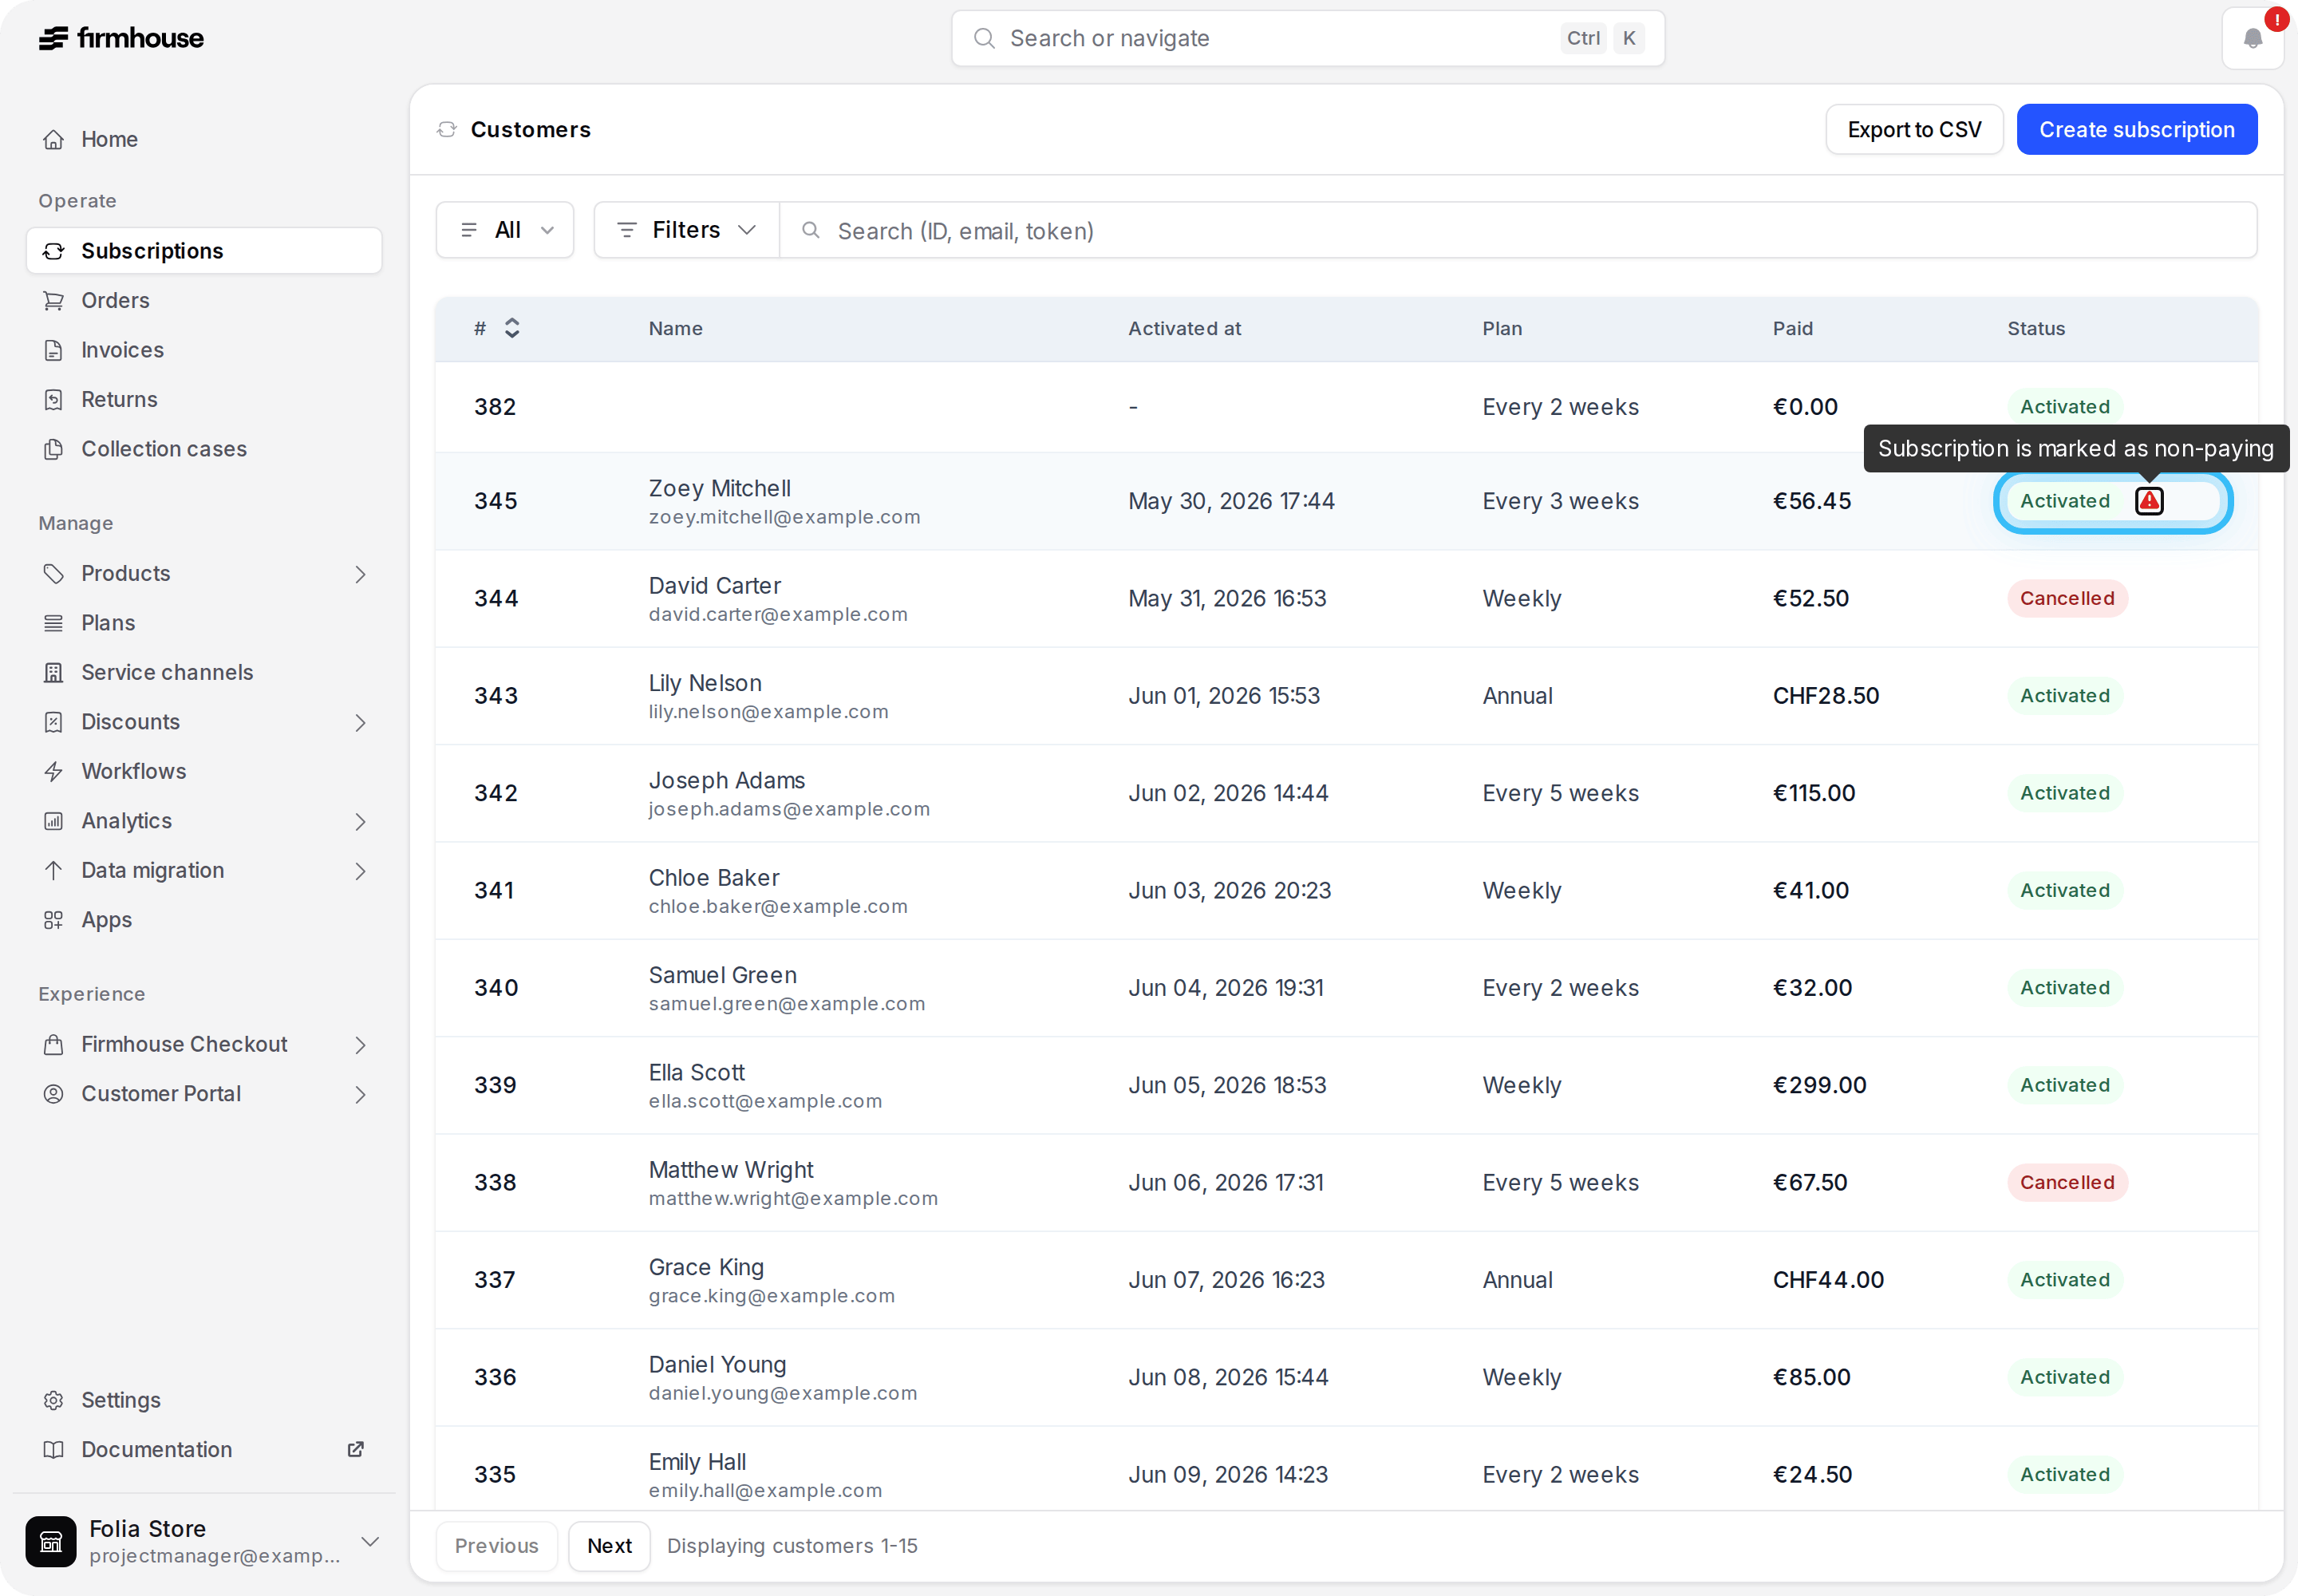Click the Service channels building icon
This screenshot has width=2298, height=1596.
click(54, 672)
